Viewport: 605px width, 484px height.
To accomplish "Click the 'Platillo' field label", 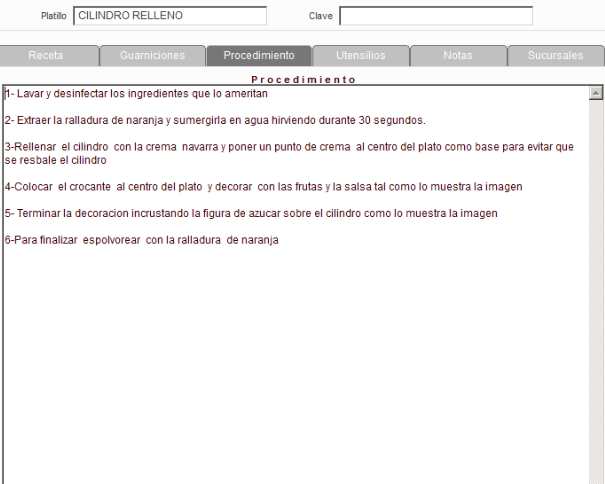I will click(x=53, y=17).
